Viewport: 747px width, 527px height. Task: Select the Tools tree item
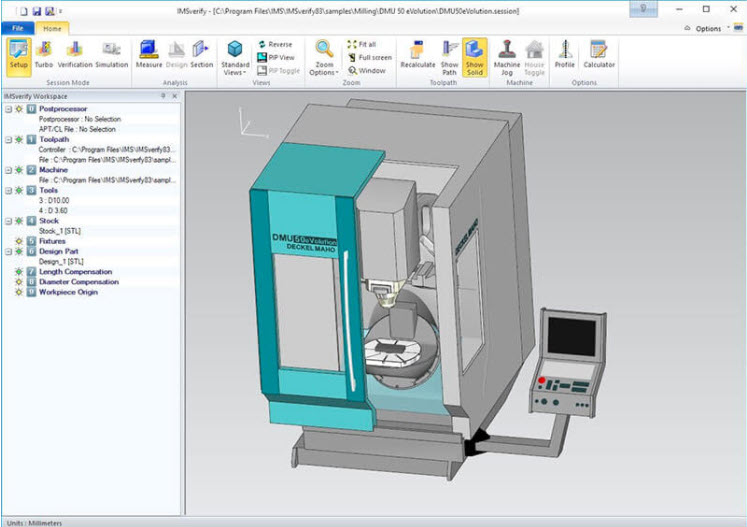[x=48, y=191]
